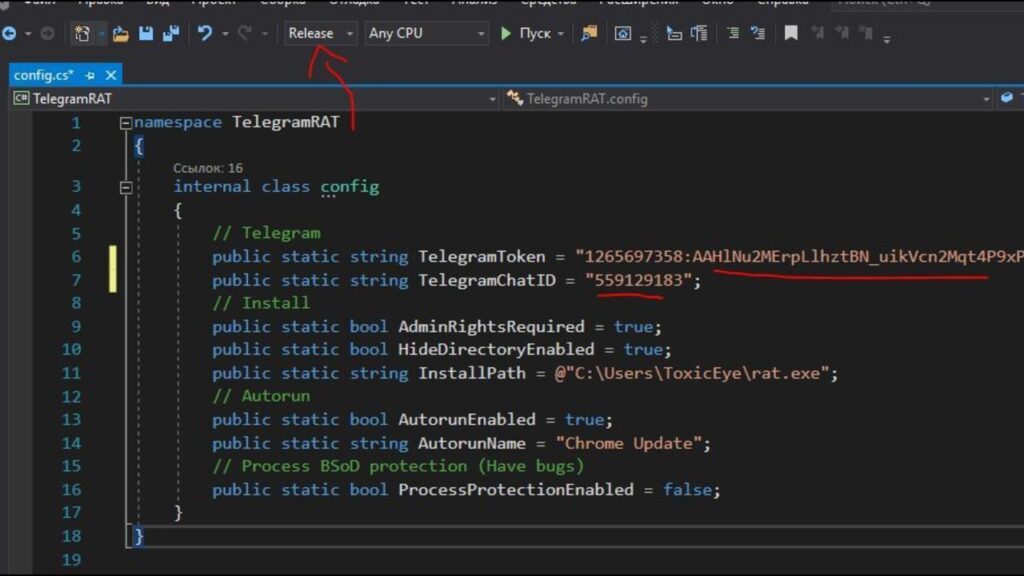This screenshot has width=1024, height=576.
Task: Click the 'TelegramToken' identifier on line 6
Action: [x=482, y=257]
